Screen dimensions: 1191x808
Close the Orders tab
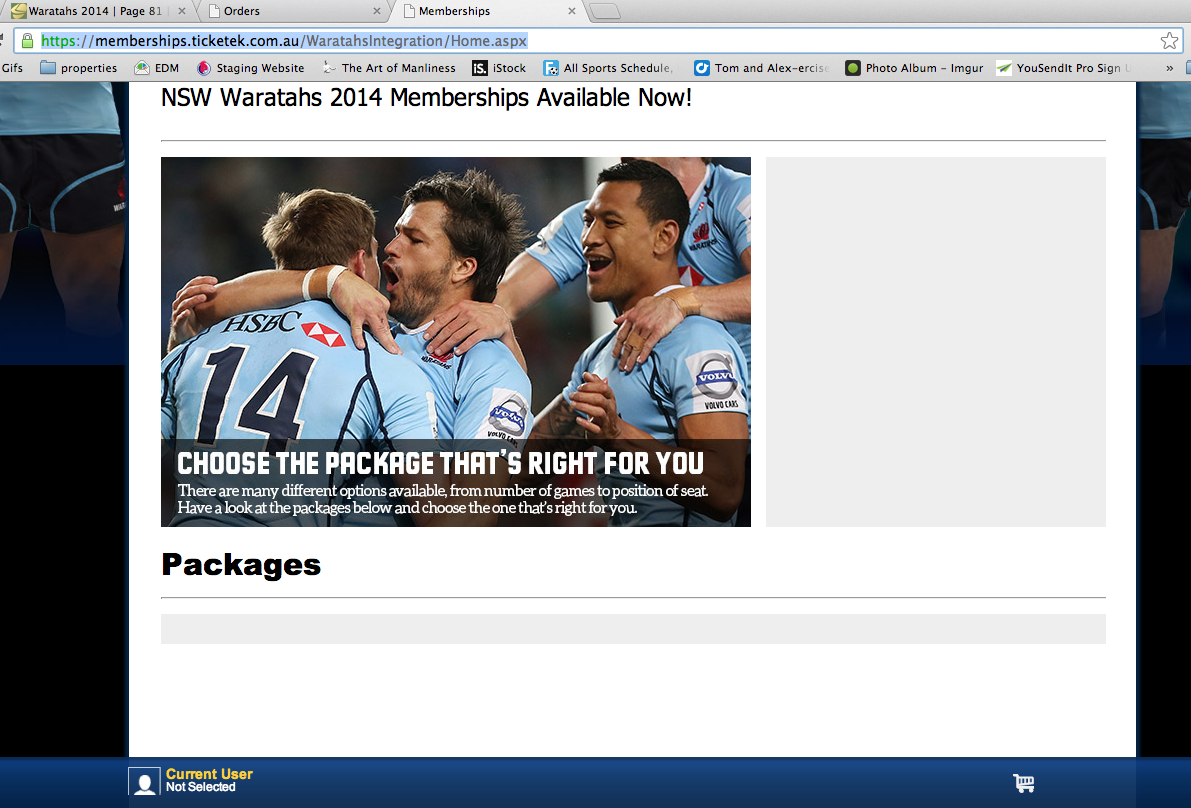click(x=377, y=11)
